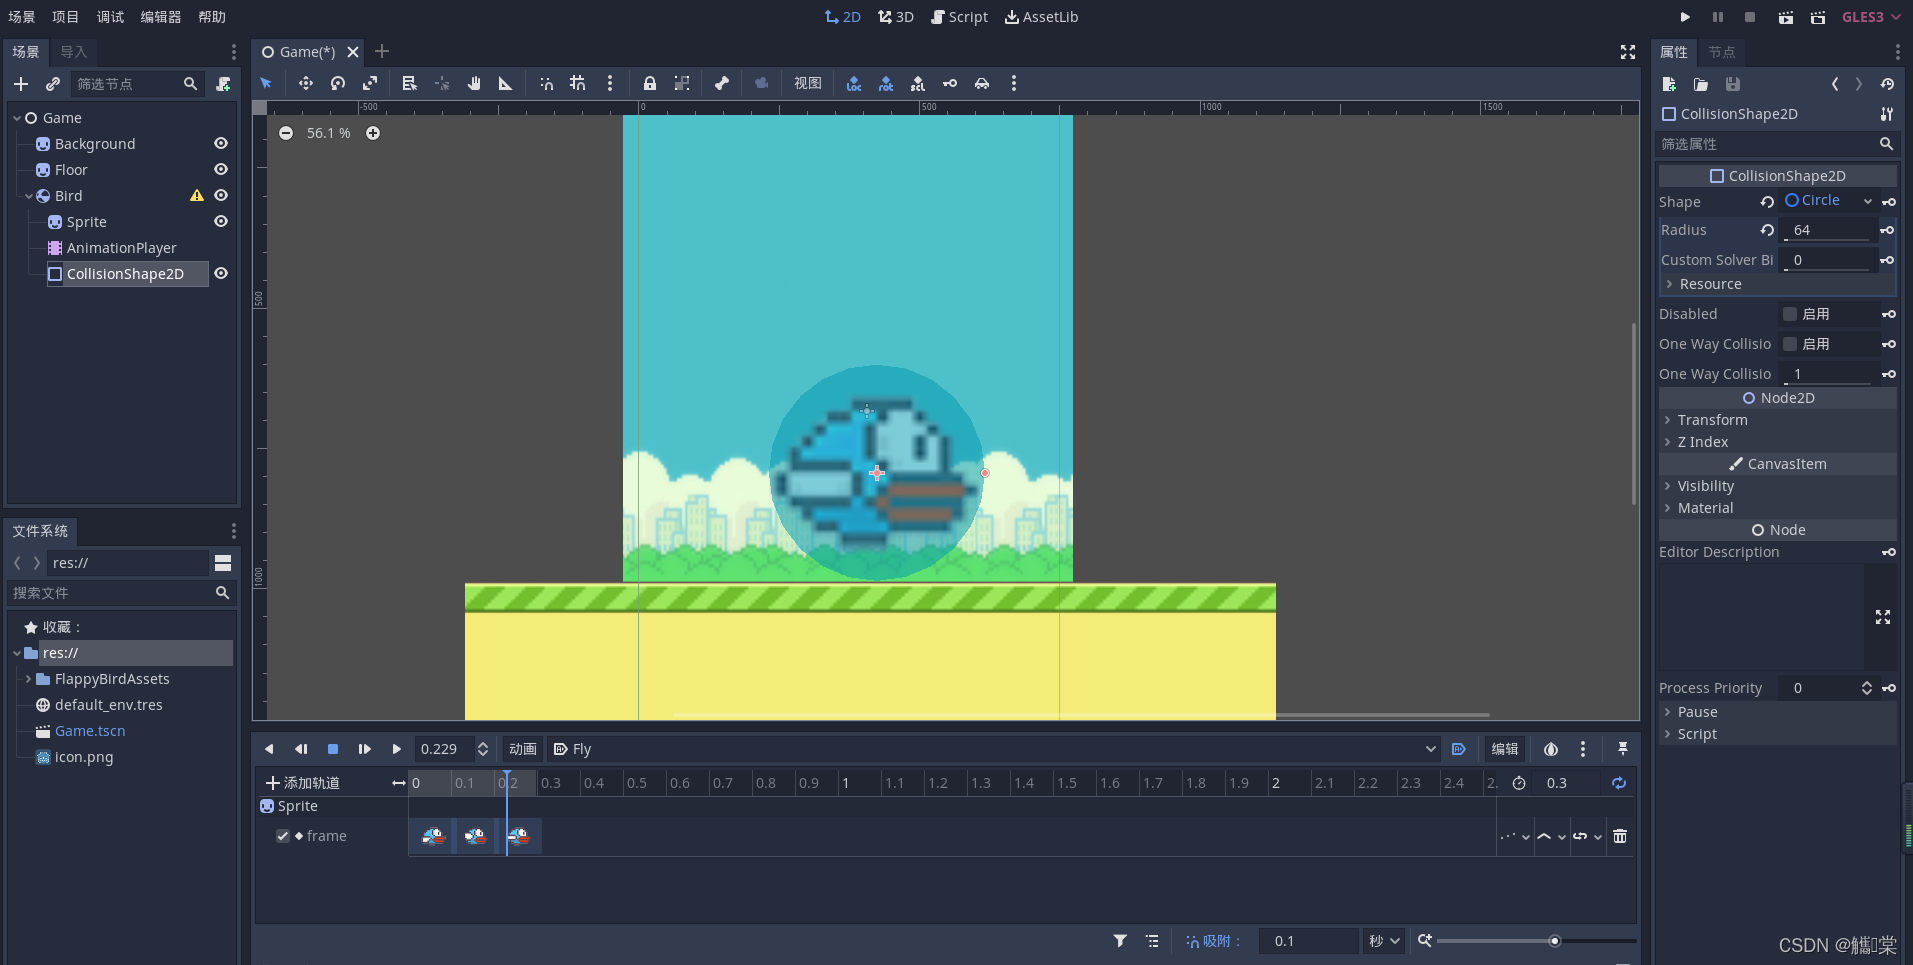Viewport: 1913px width, 965px height.
Task: Toggle visibility of the Background node
Action: point(221,144)
